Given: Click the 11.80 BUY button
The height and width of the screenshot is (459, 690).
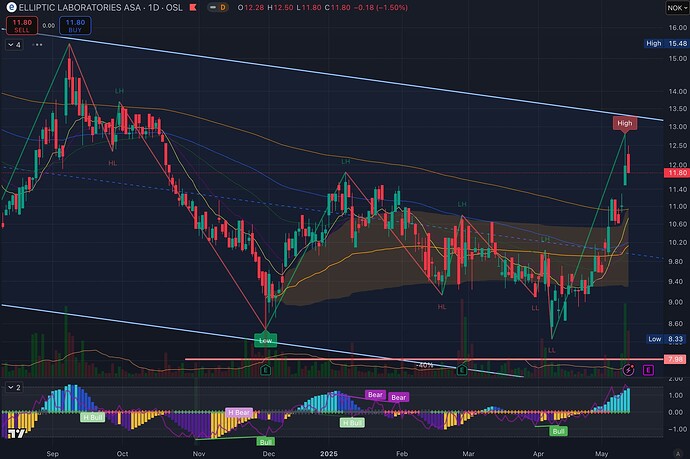Looking at the screenshot, I should click(x=75, y=26).
